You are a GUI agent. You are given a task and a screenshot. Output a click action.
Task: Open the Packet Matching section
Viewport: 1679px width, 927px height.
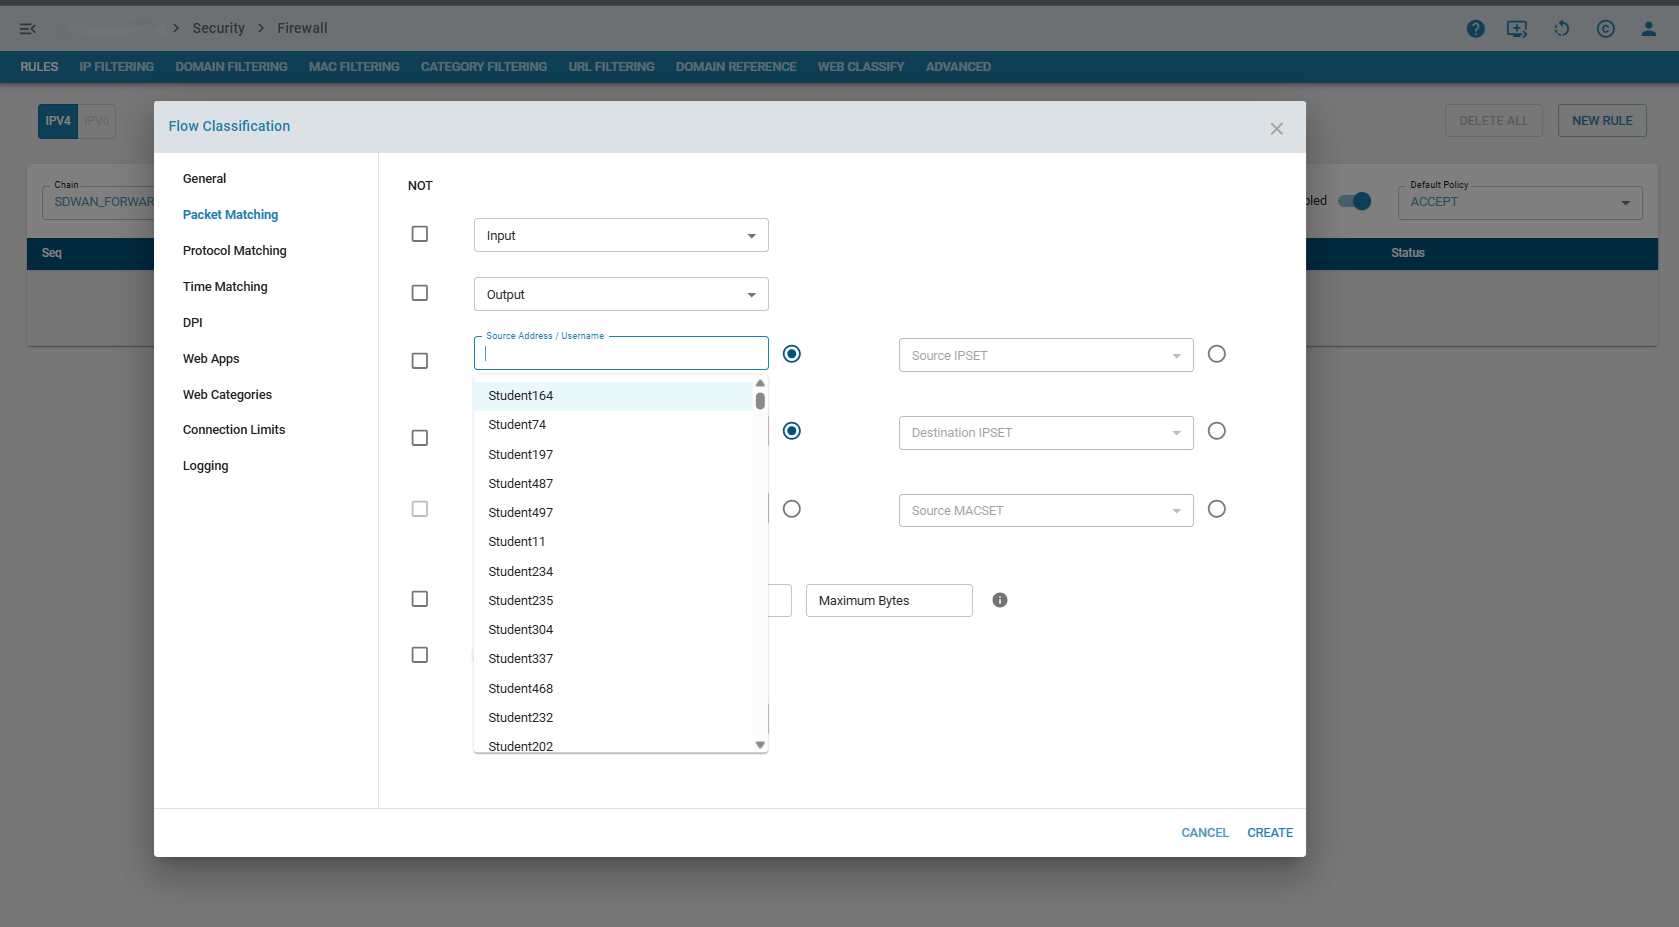[x=230, y=215]
